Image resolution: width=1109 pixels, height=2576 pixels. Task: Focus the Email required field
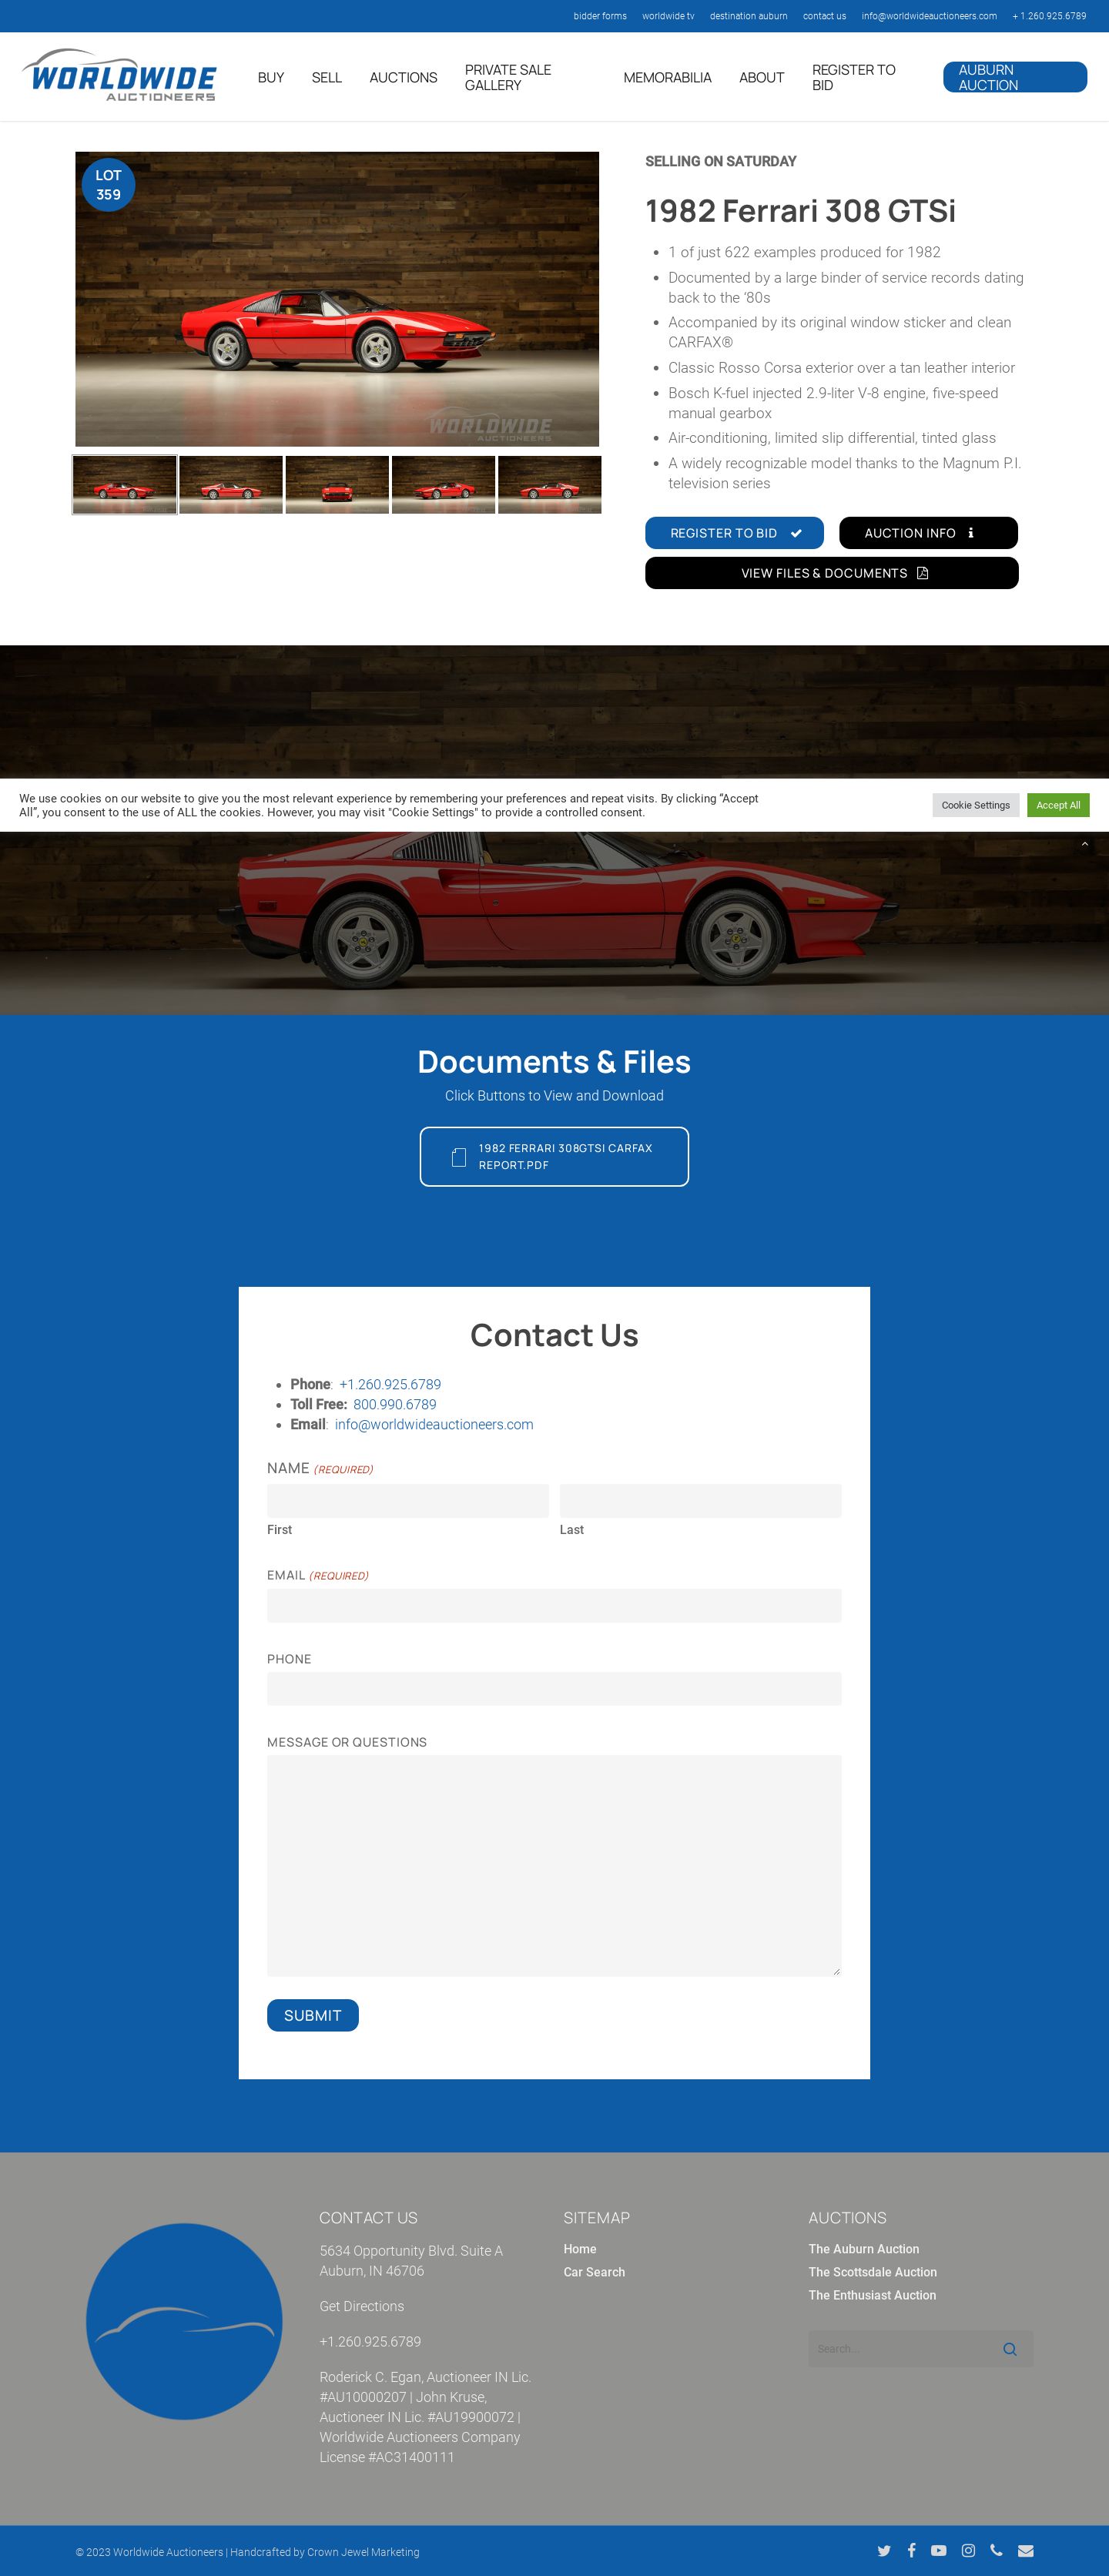pyautogui.click(x=554, y=1606)
